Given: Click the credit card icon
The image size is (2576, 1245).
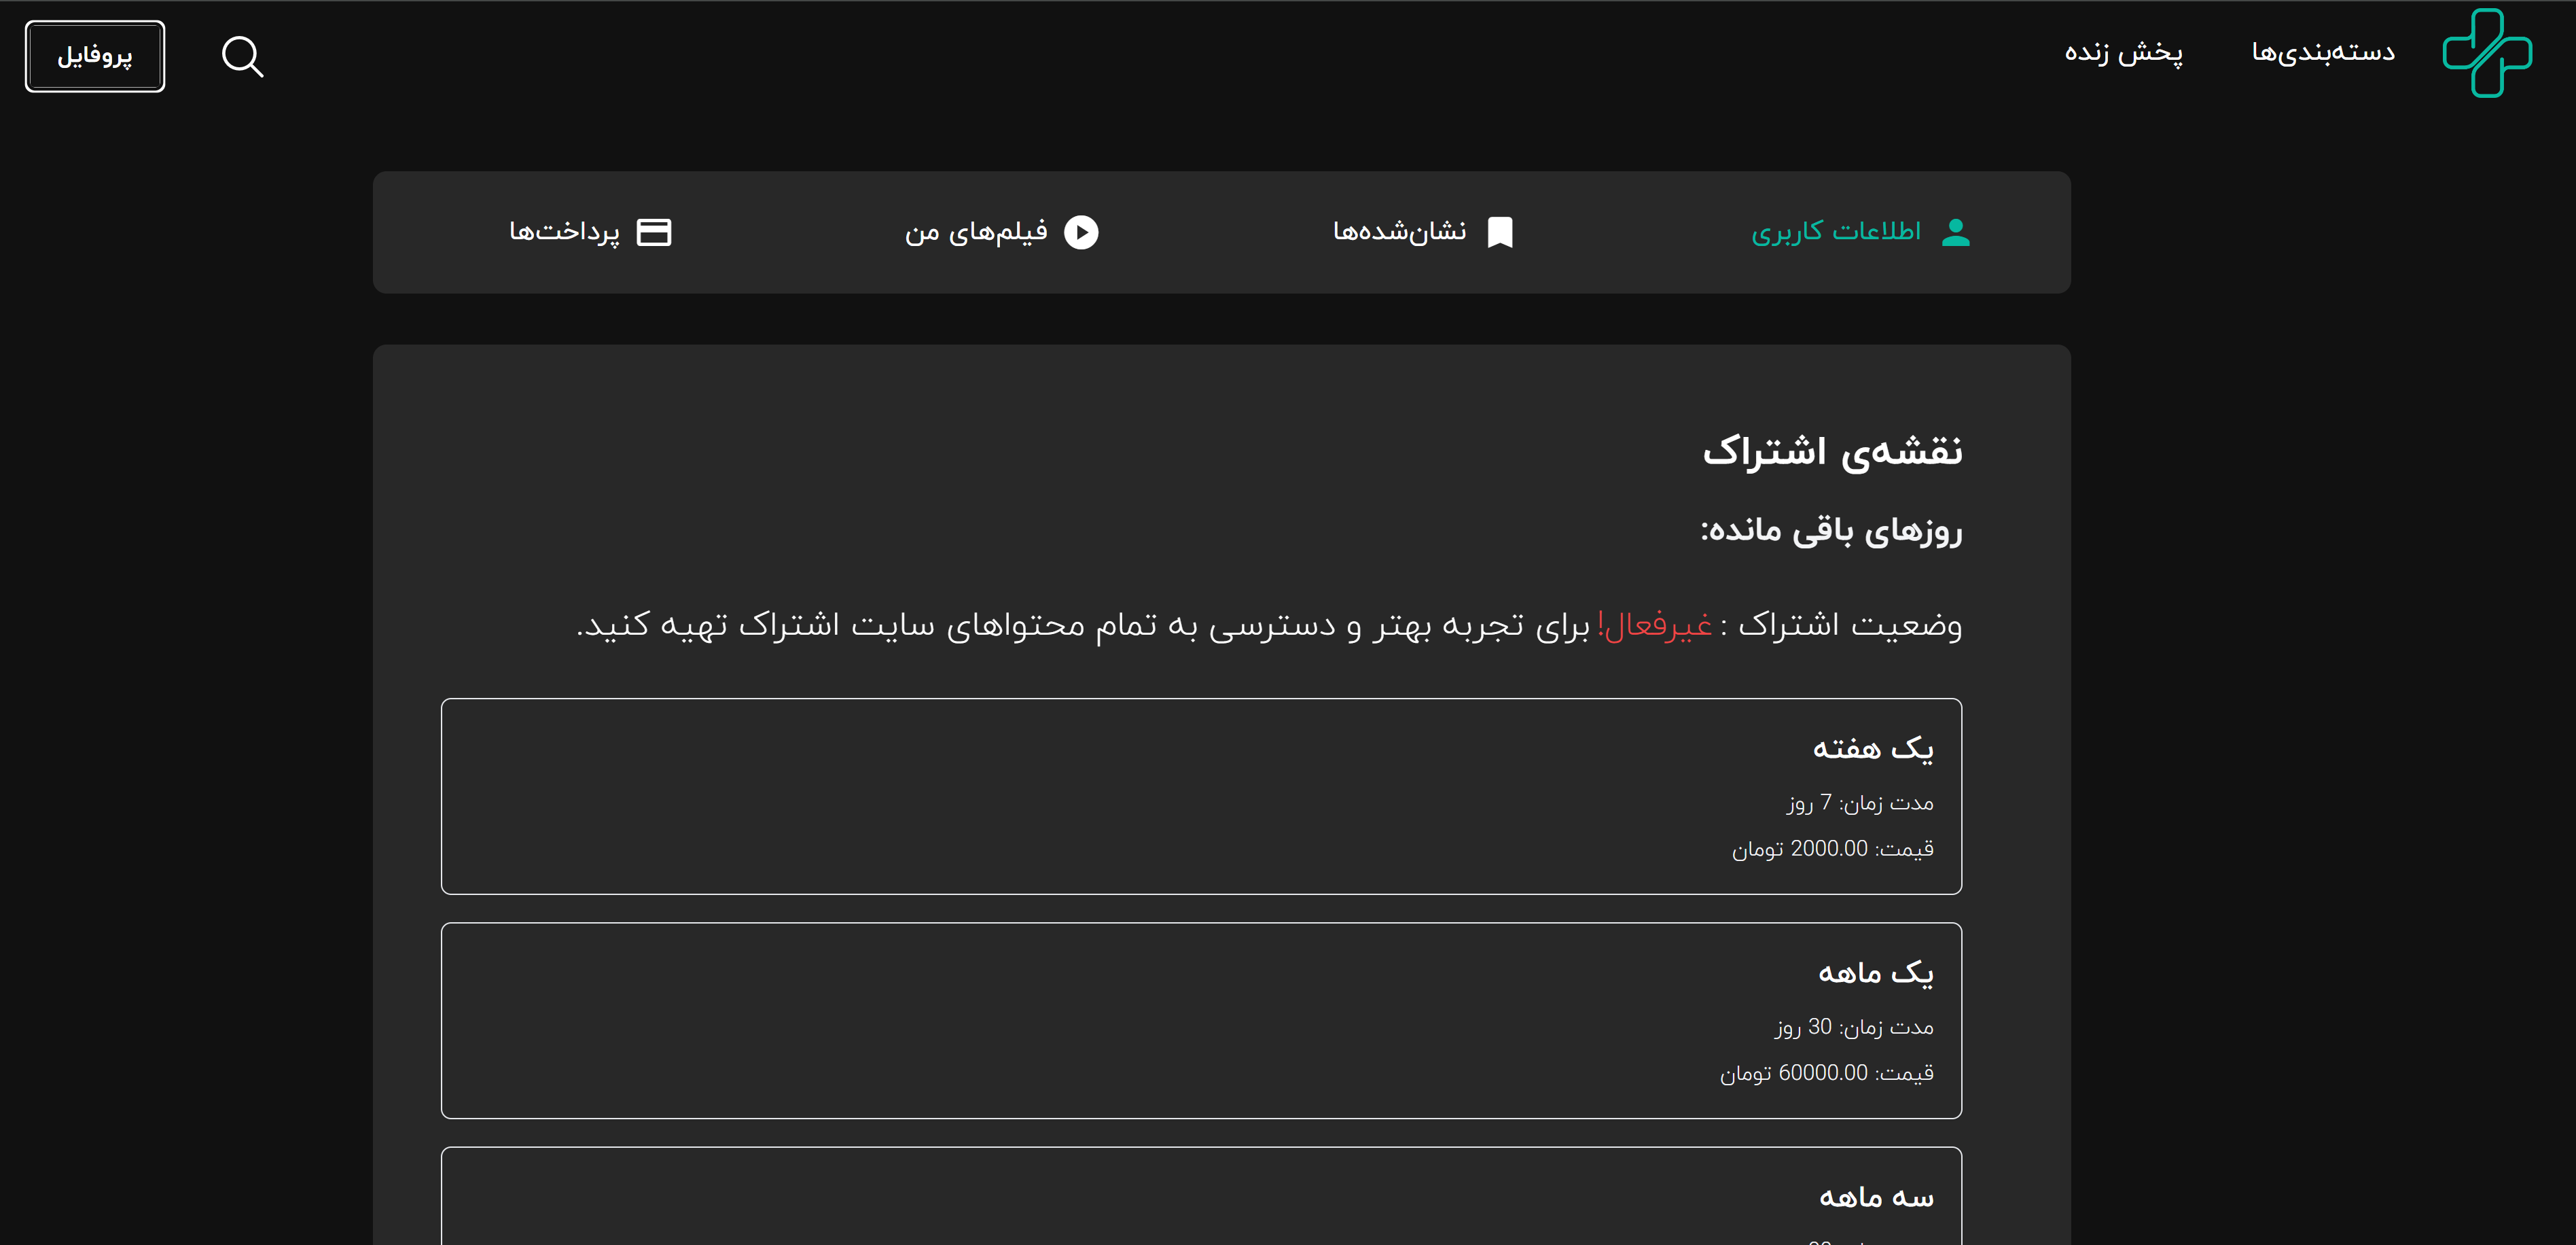Looking at the screenshot, I should coord(654,232).
